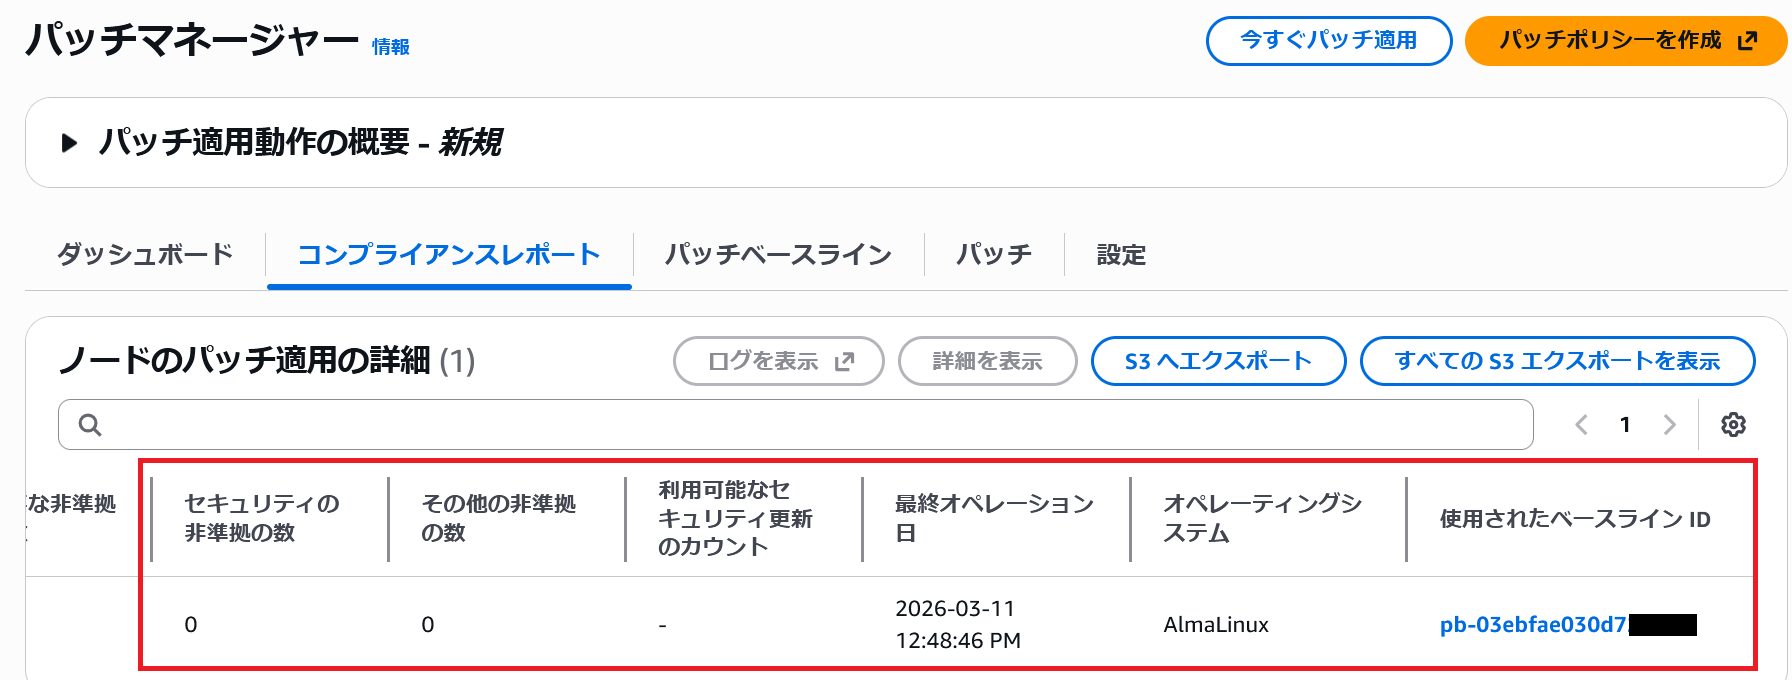Viewport: 1792px width, 680px height.
Task: Go to previous page arrow
Action: pyautogui.click(x=1581, y=425)
